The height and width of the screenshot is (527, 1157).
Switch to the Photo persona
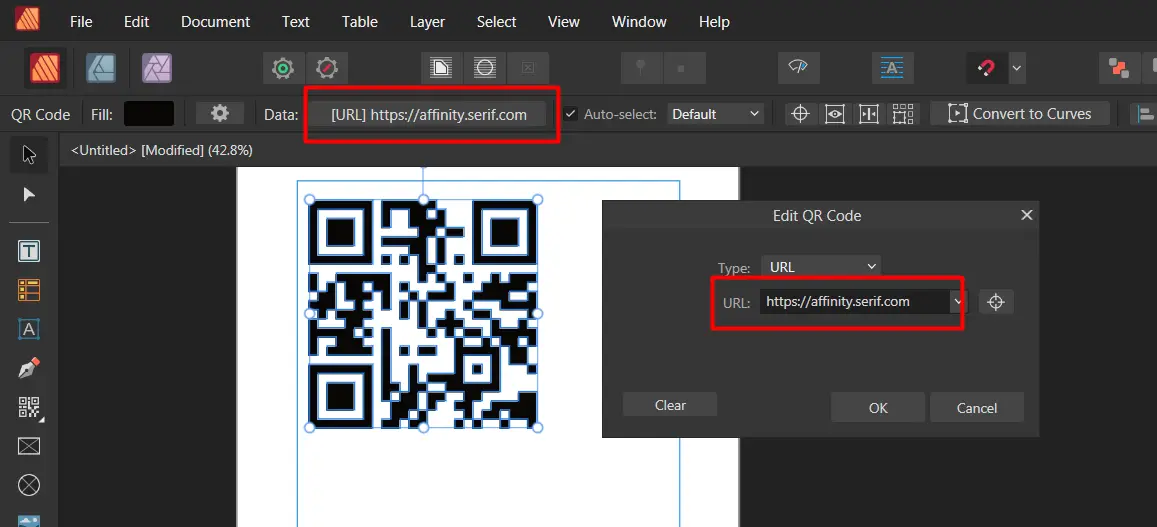click(157, 68)
